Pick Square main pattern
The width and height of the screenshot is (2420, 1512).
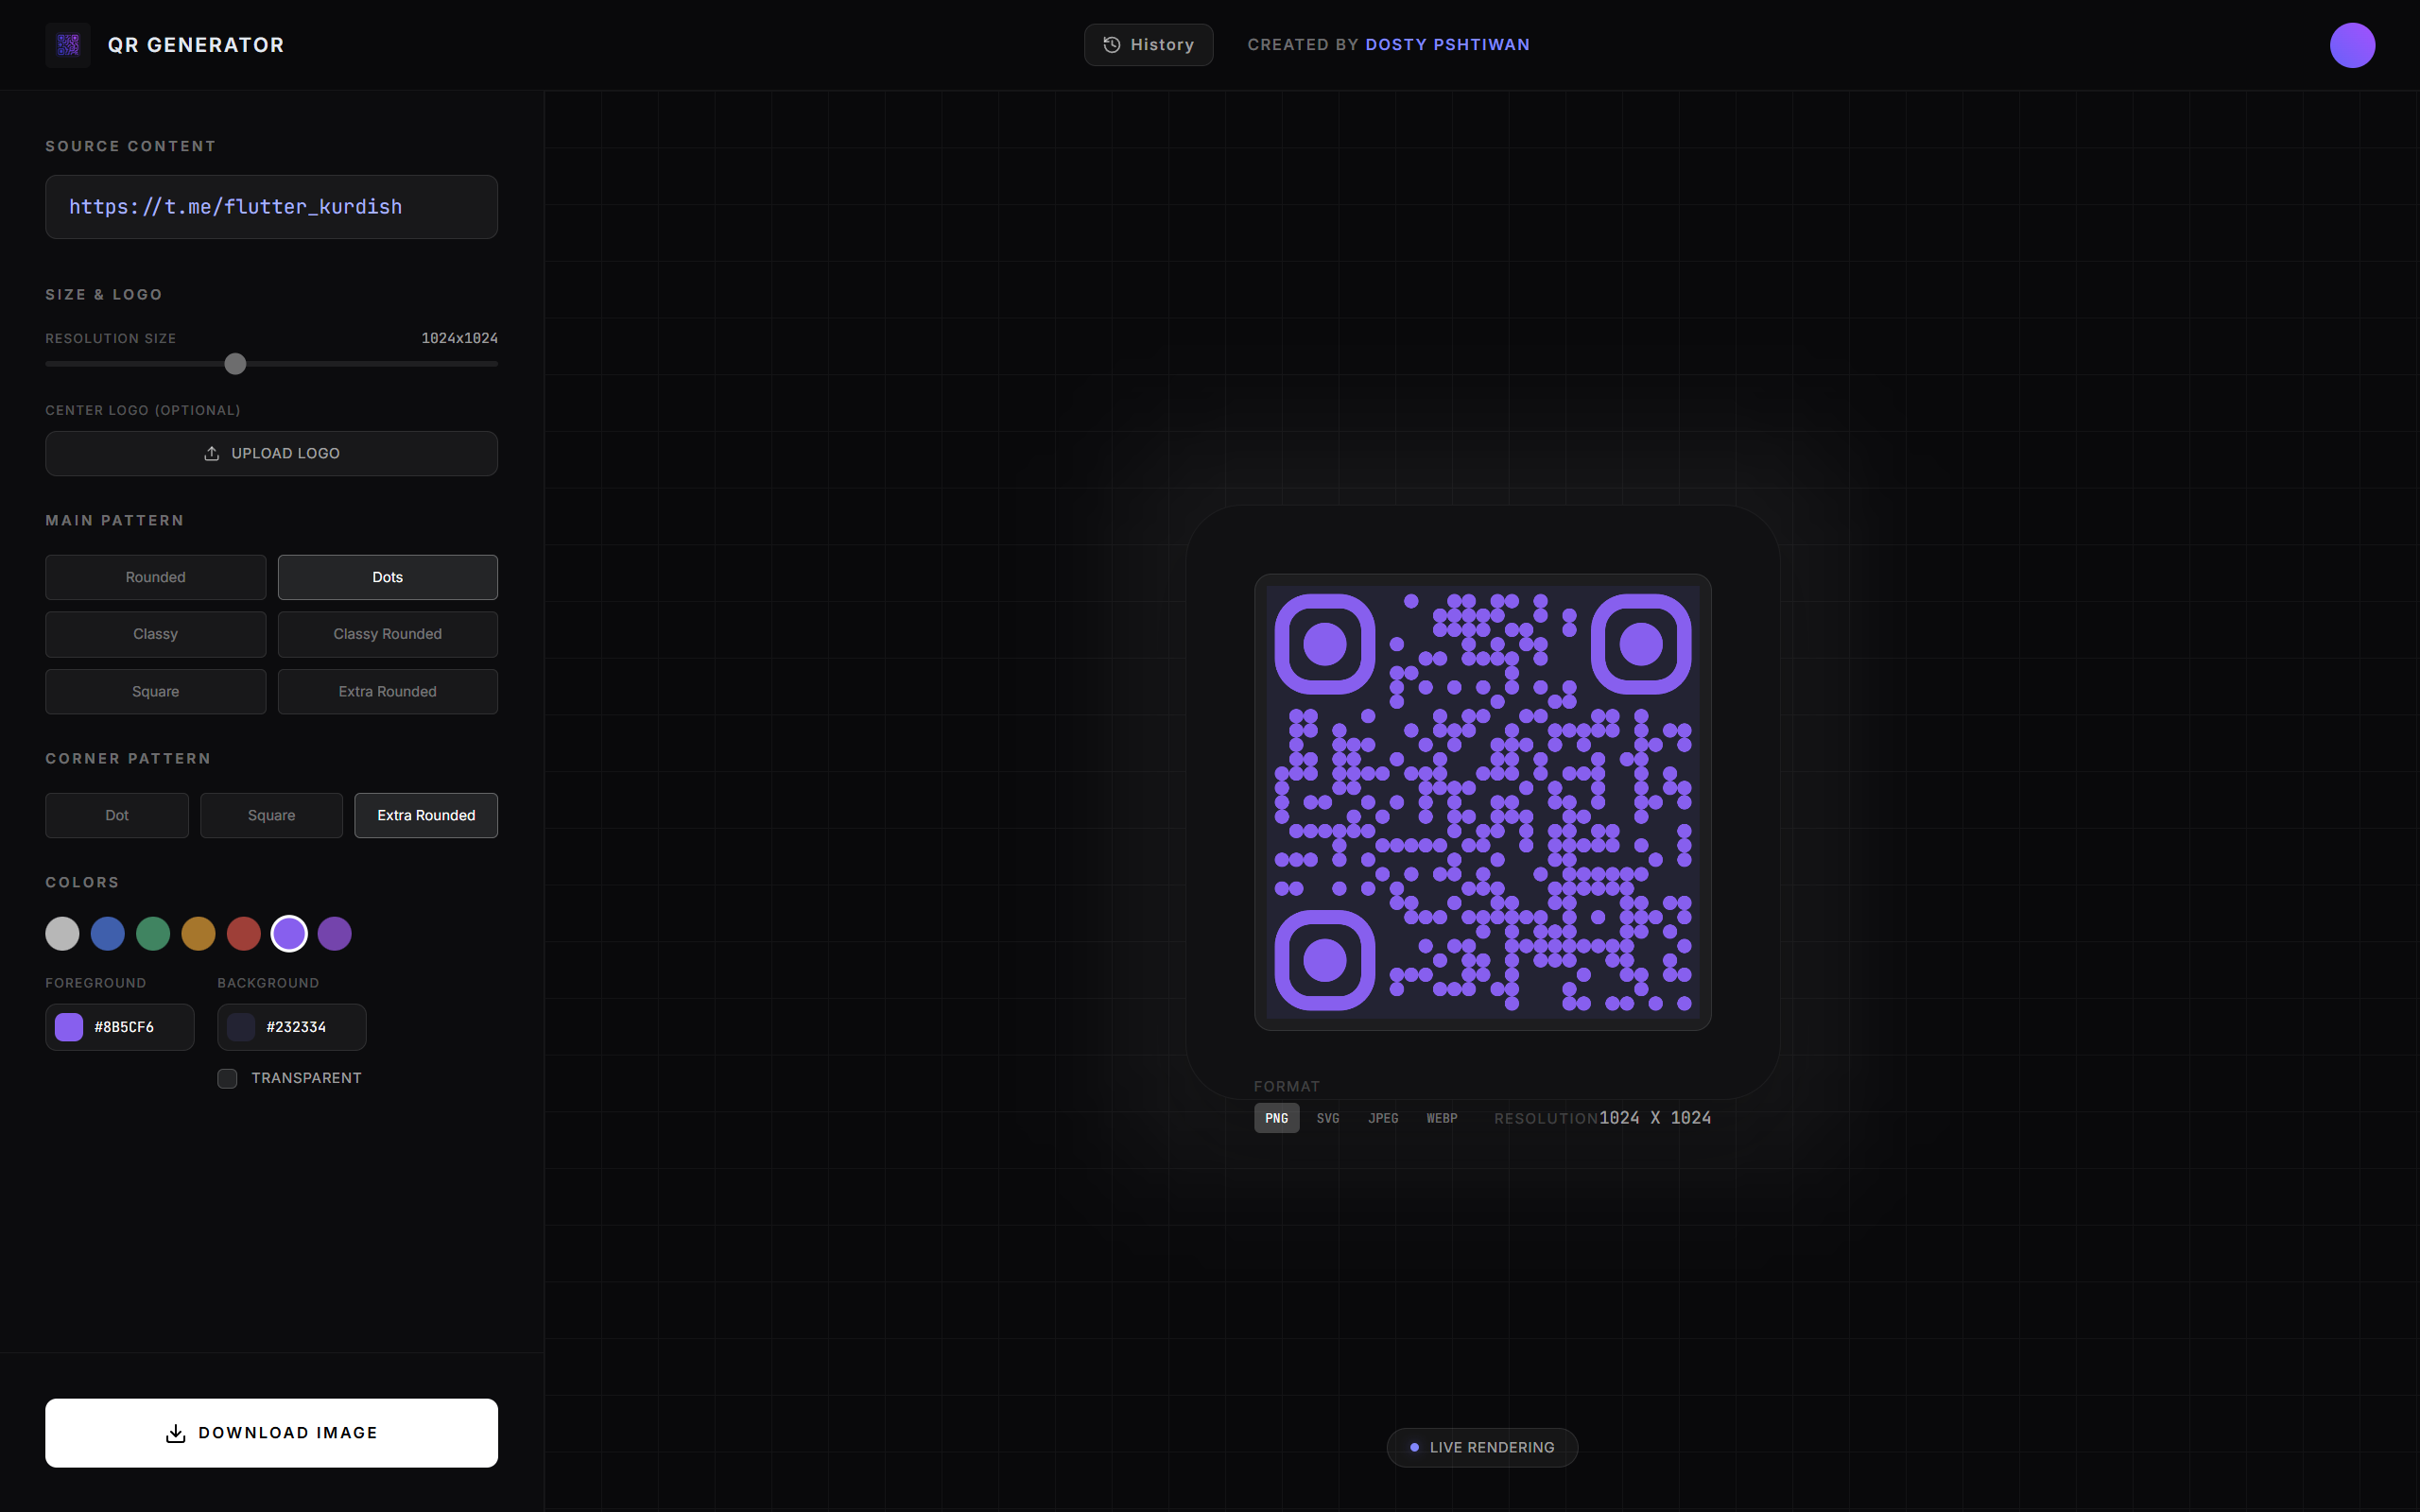(x=155, y=691)
